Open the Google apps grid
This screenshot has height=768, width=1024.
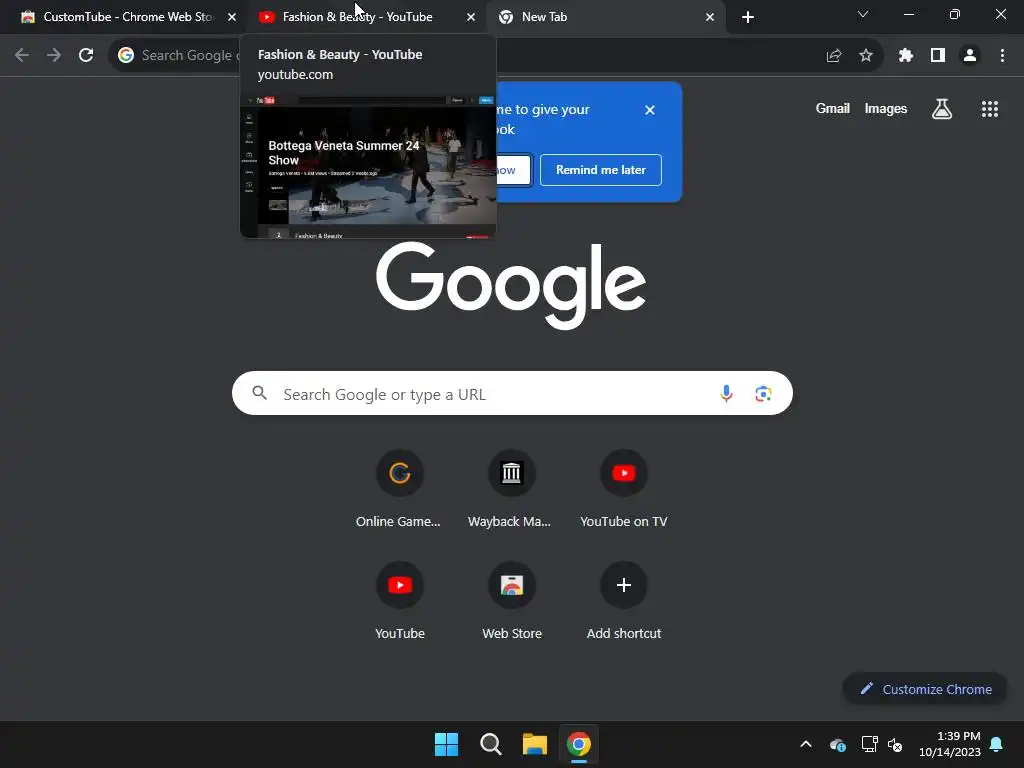pos(990,109)
